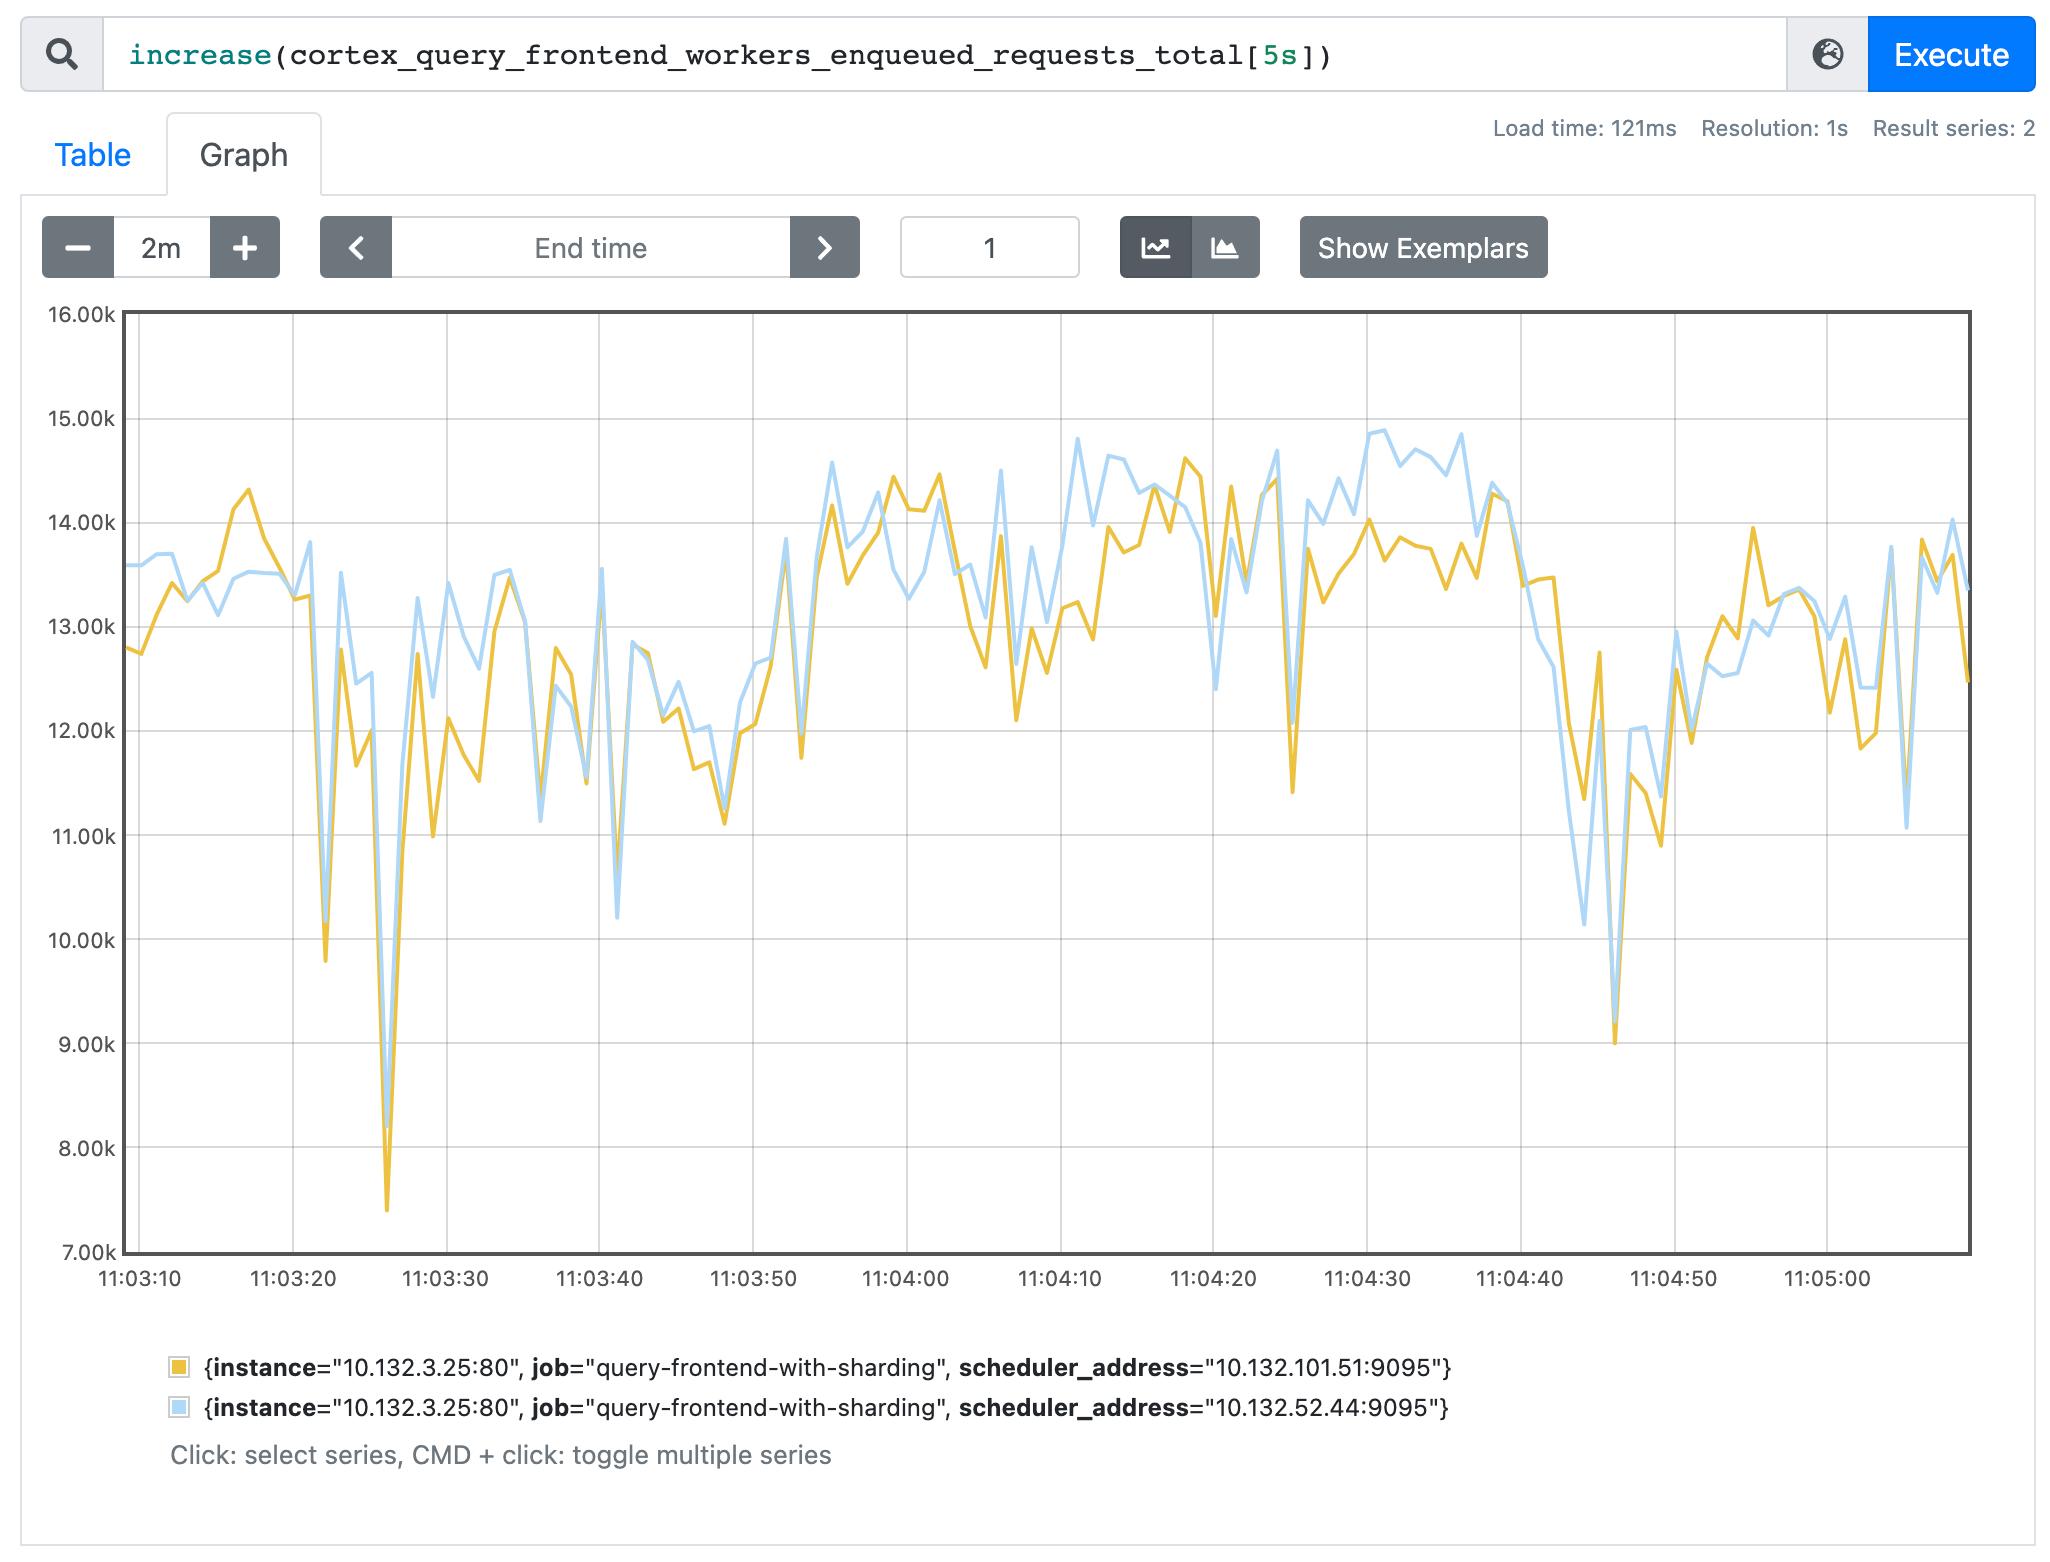The width and height of the screenshot is (2050, 1562).
Task: Click the resolution value field showing 1
Action: tap(988, 247)
